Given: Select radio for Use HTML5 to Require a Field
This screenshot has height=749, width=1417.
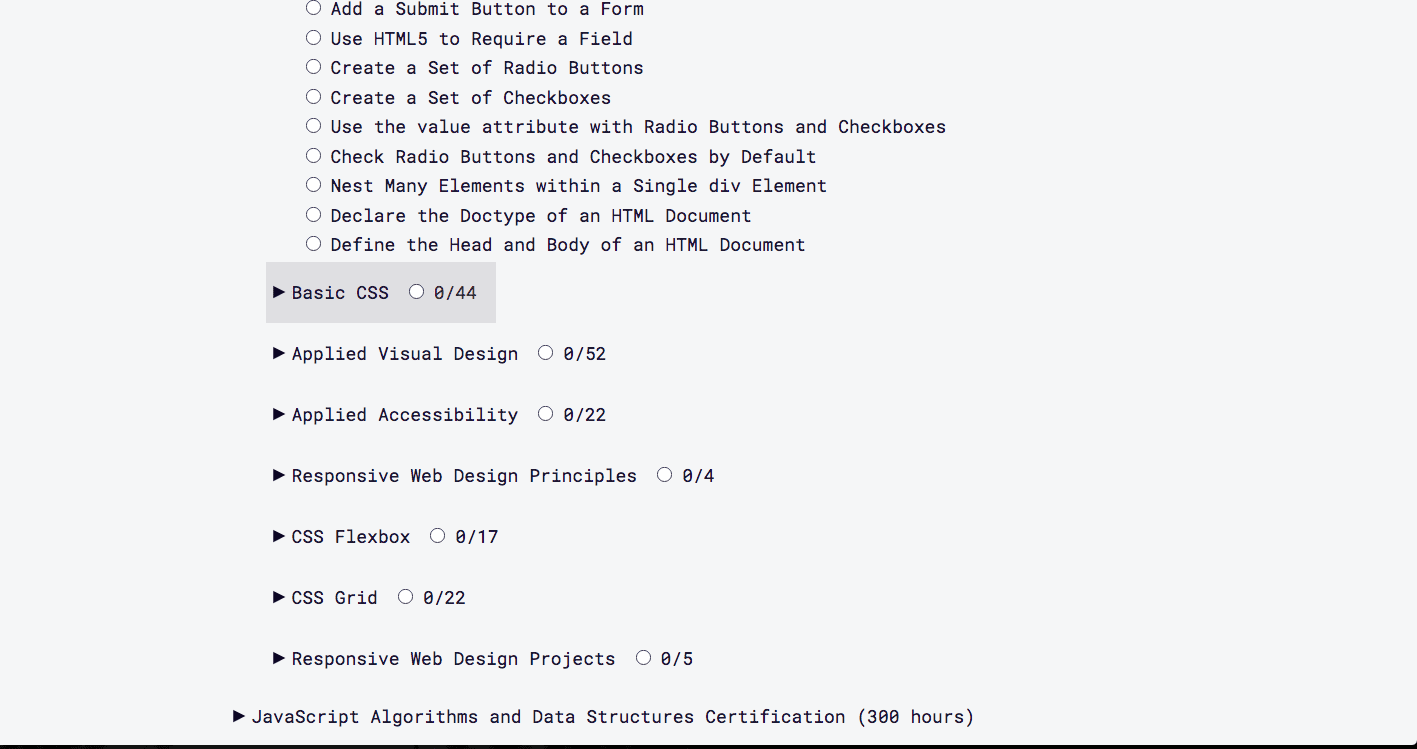Looking at the screenshot, I should 314,38.
